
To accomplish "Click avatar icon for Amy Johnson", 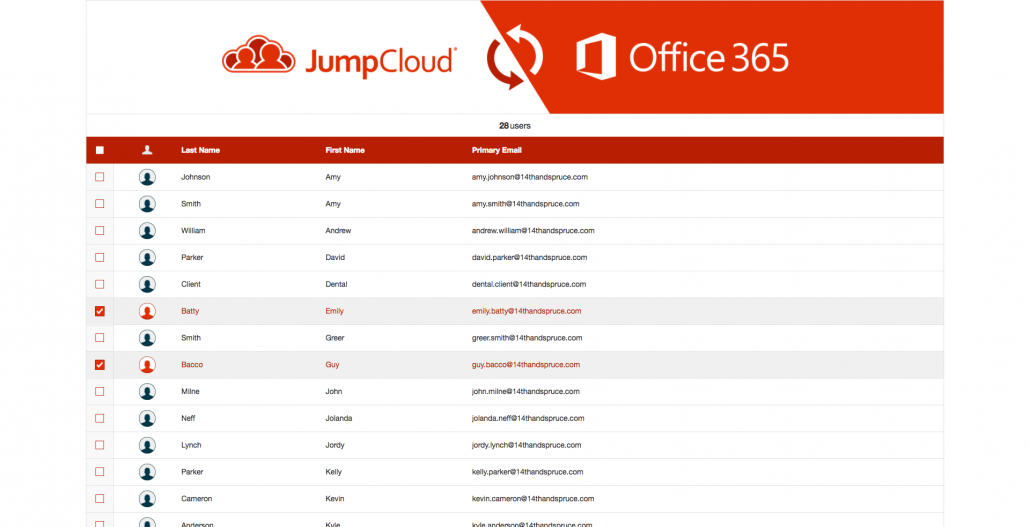I will pyautogui.click(x=147, y=177).
